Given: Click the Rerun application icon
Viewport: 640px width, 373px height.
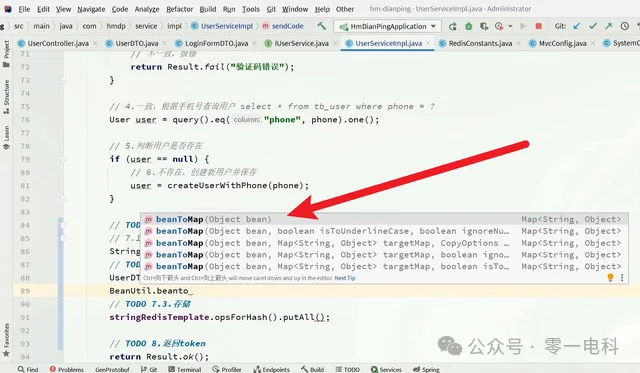Looking at the screenshot, I should point(453,27).
